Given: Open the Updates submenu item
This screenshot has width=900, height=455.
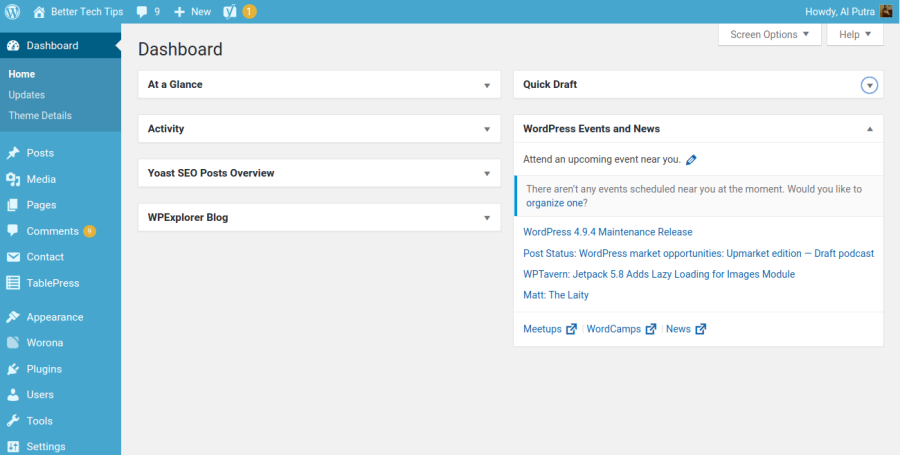Looking at the screenshot, I should coord(27,95).
